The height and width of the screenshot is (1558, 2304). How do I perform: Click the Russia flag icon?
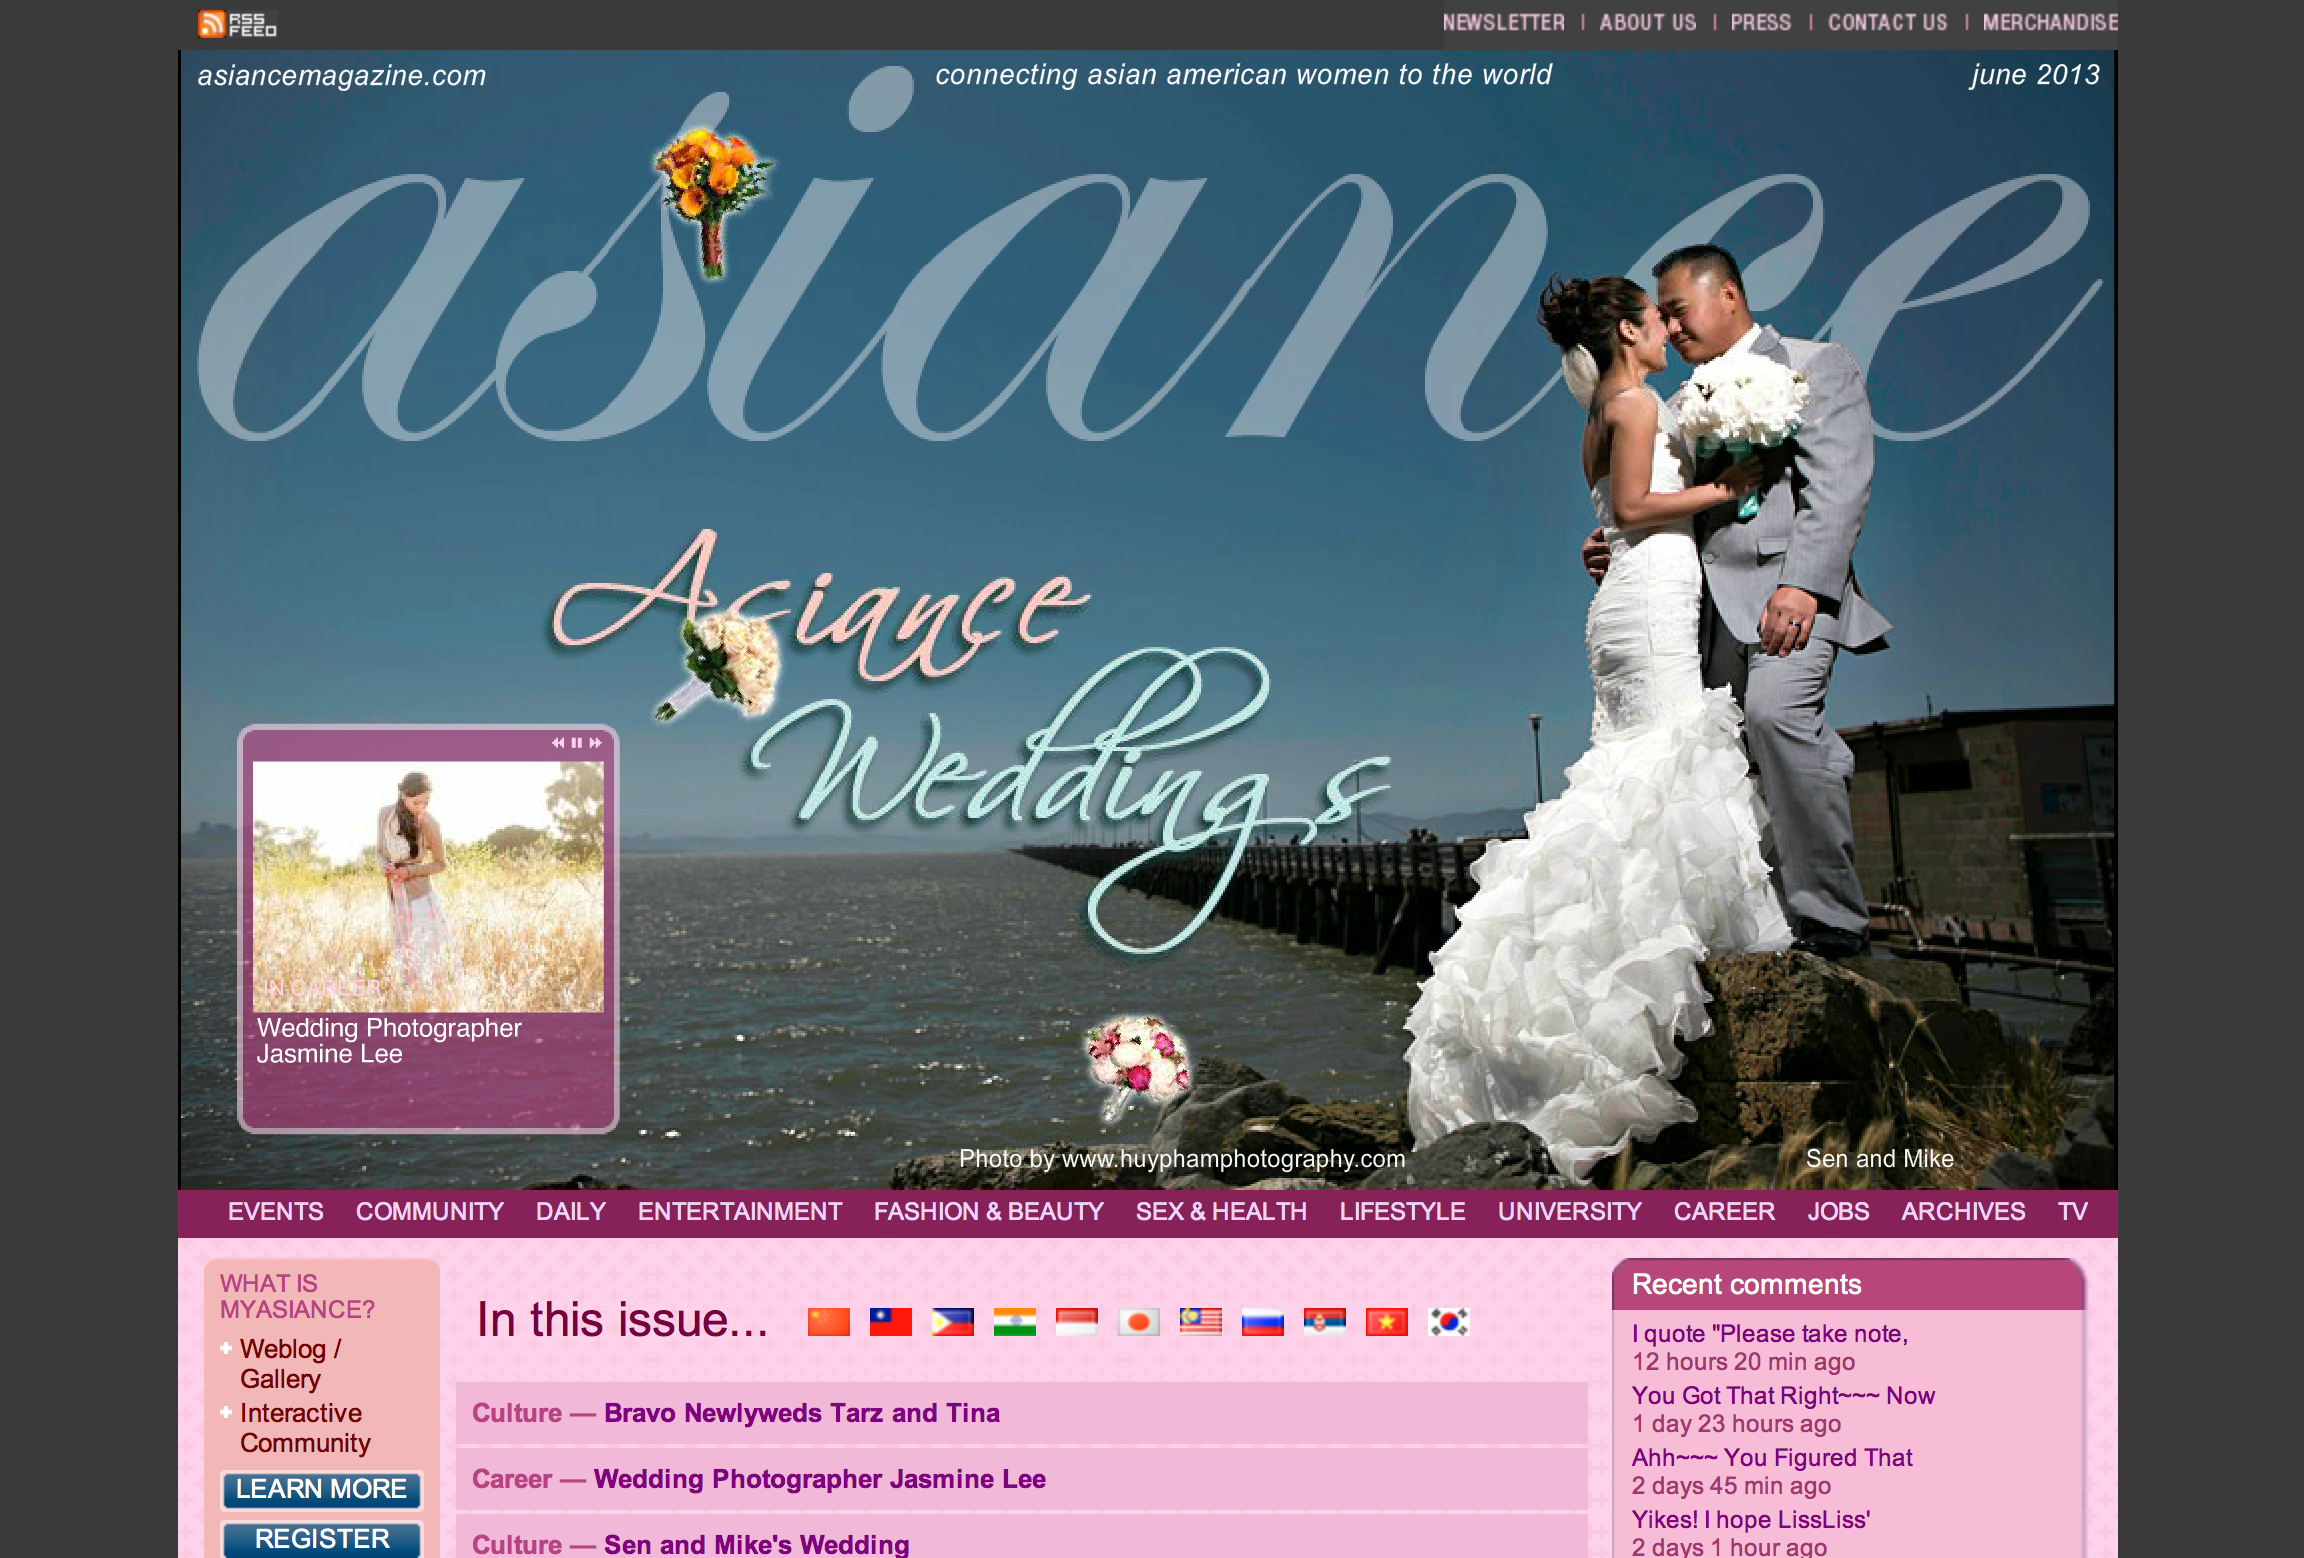[x=1262, y=1322]
